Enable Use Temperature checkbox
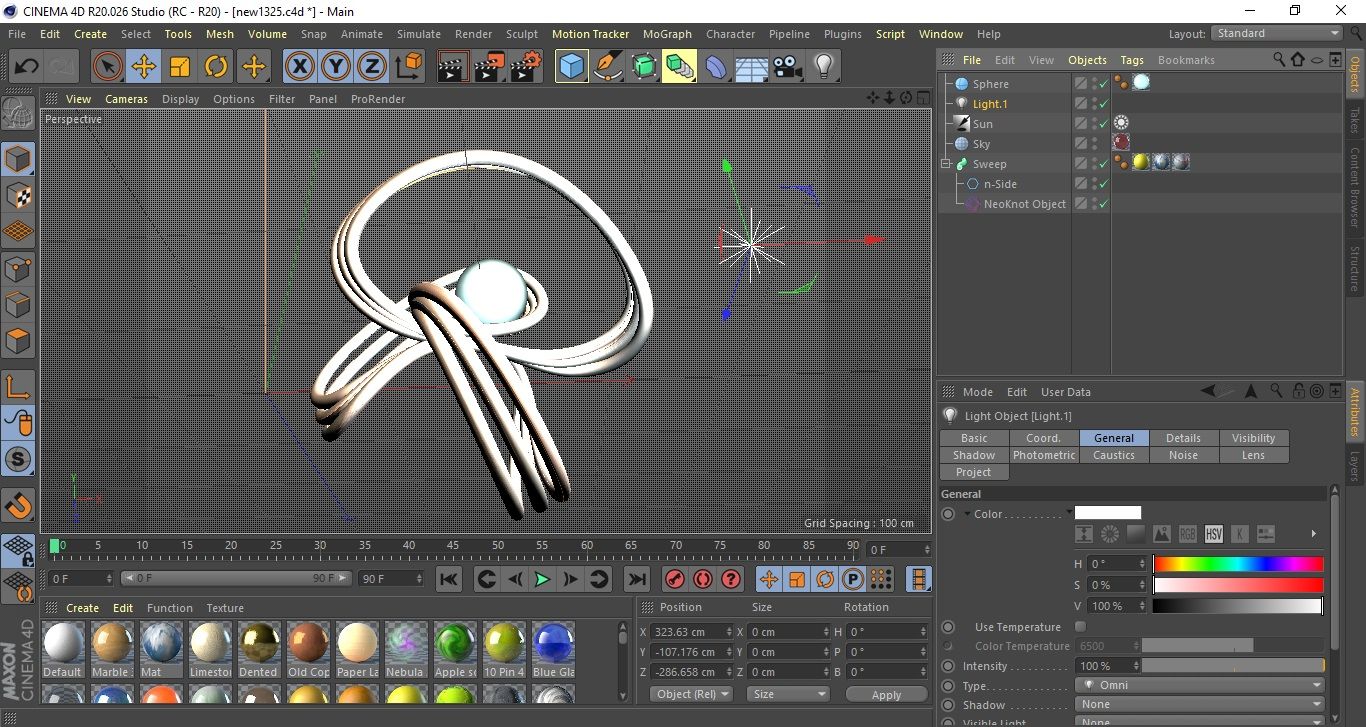Image resolution: width=1366 pixels, height=727 pixels. pos(1080,627)
